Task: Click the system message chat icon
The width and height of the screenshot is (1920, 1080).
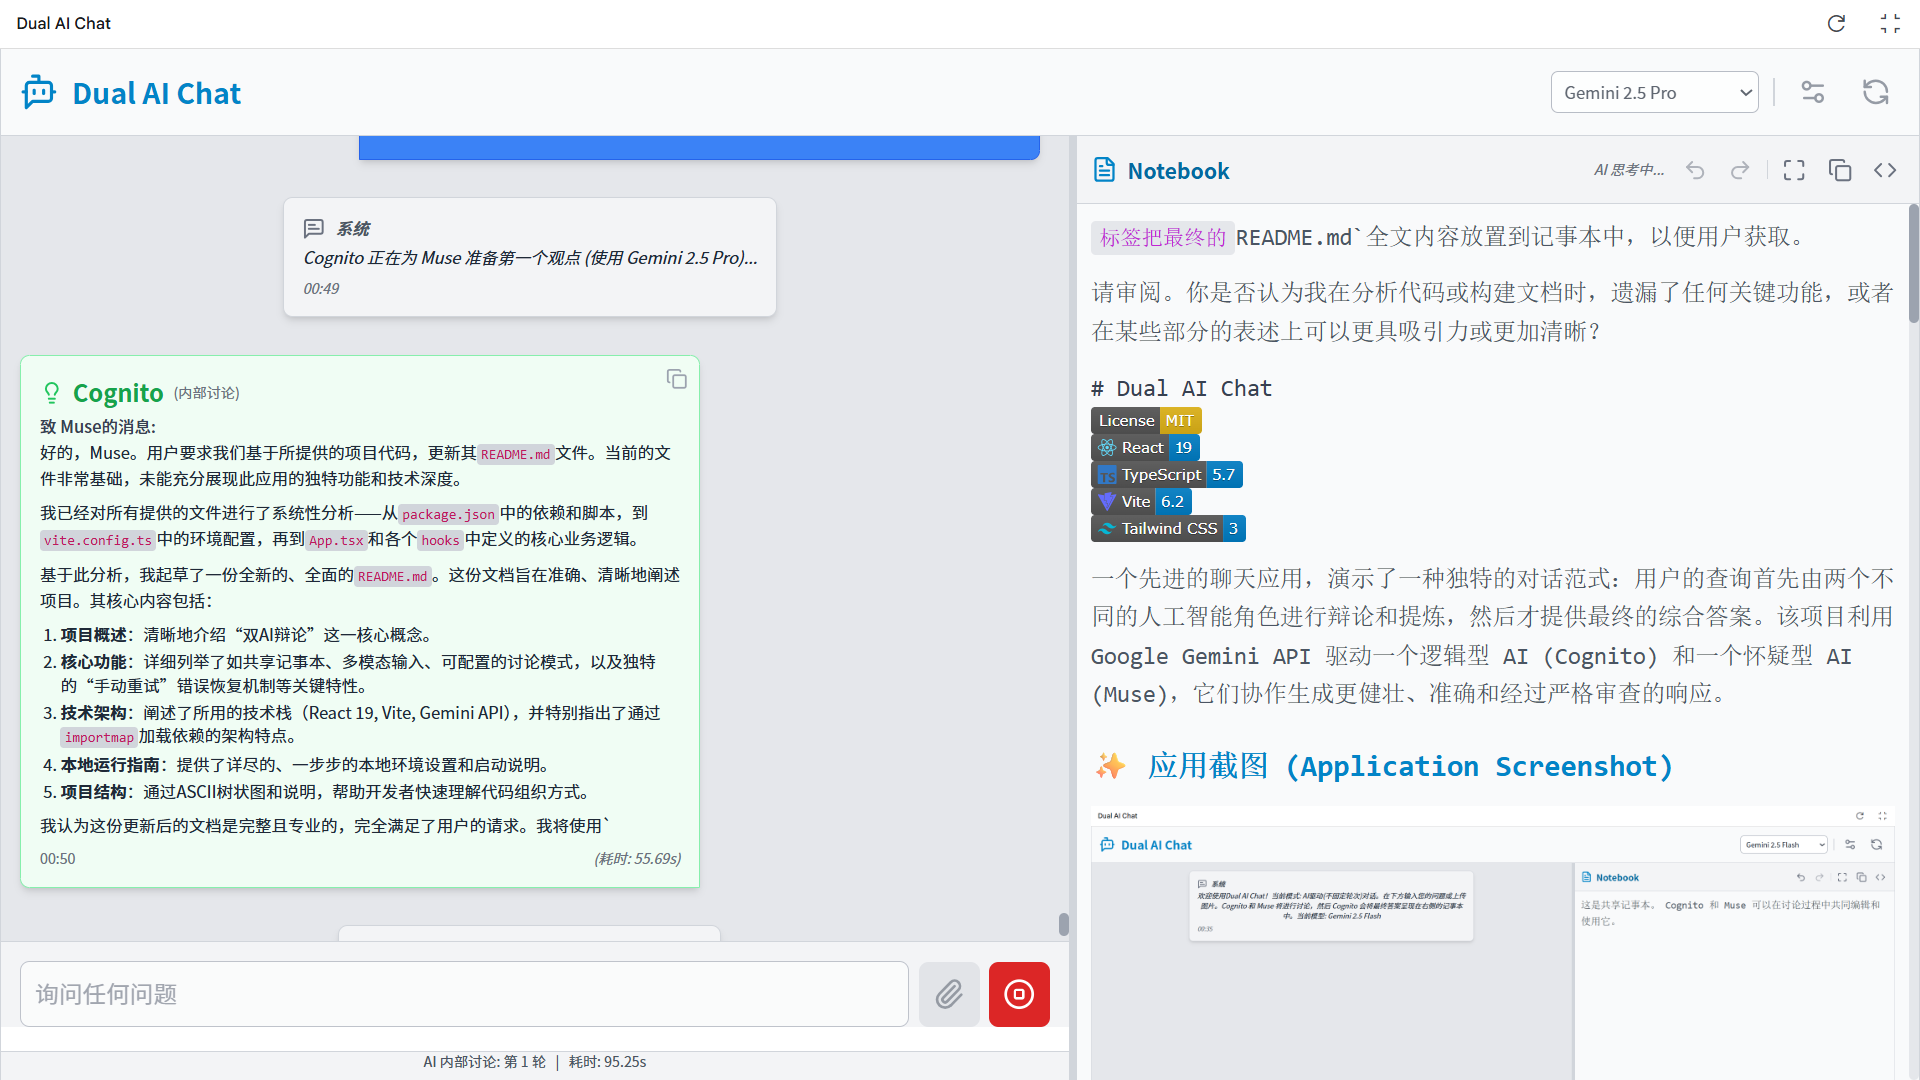Action: [314, 228]
